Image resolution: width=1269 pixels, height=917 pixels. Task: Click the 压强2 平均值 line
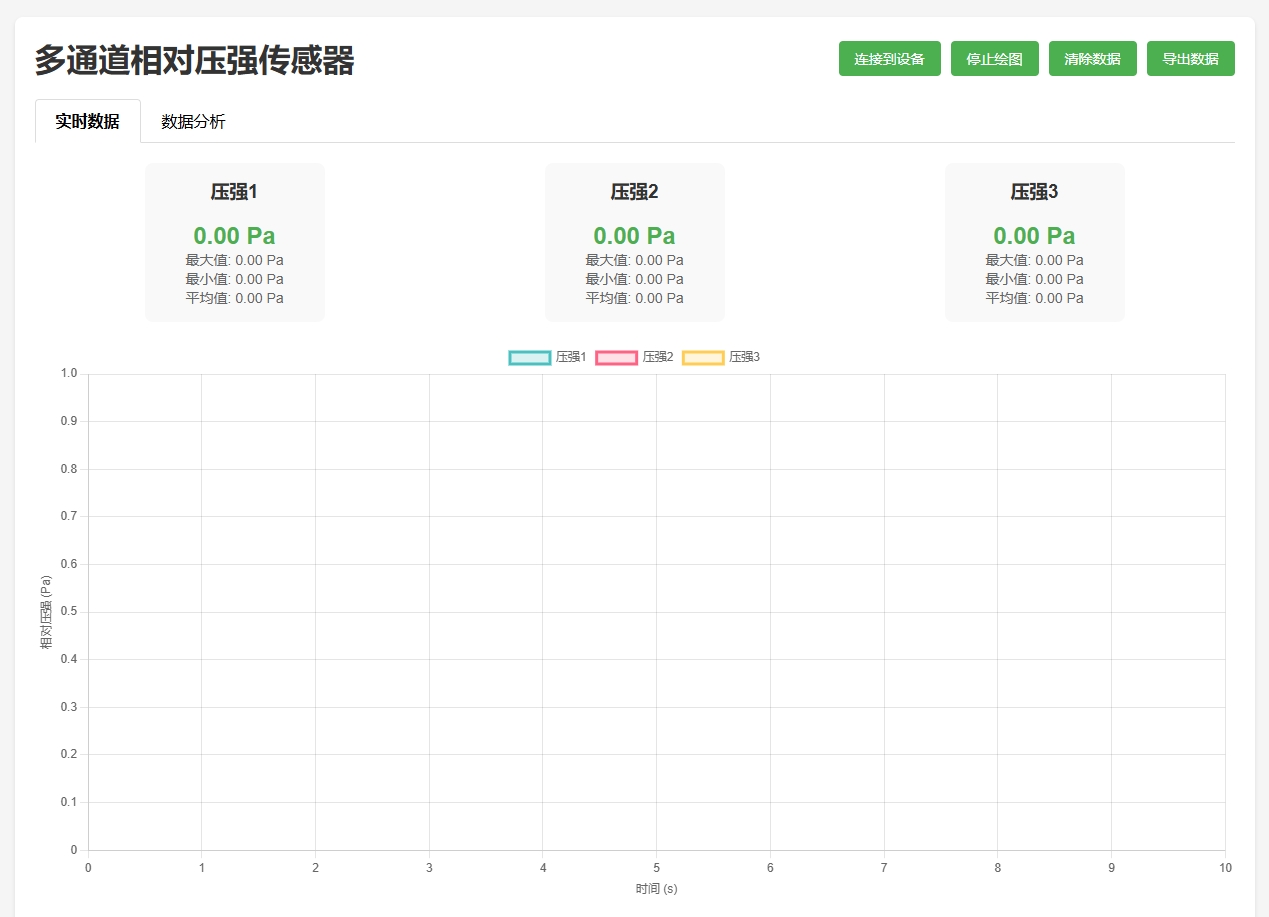634,298
